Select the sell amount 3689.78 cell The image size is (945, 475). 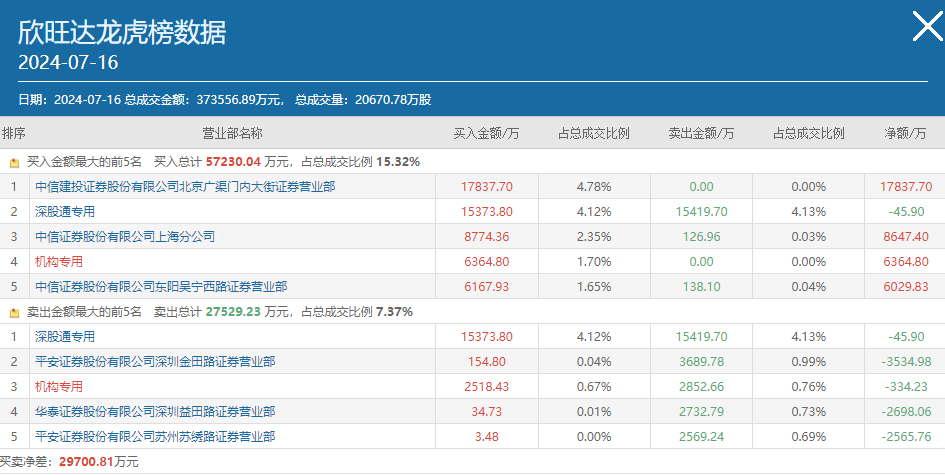pyautogui.click(x=702, y=362)
